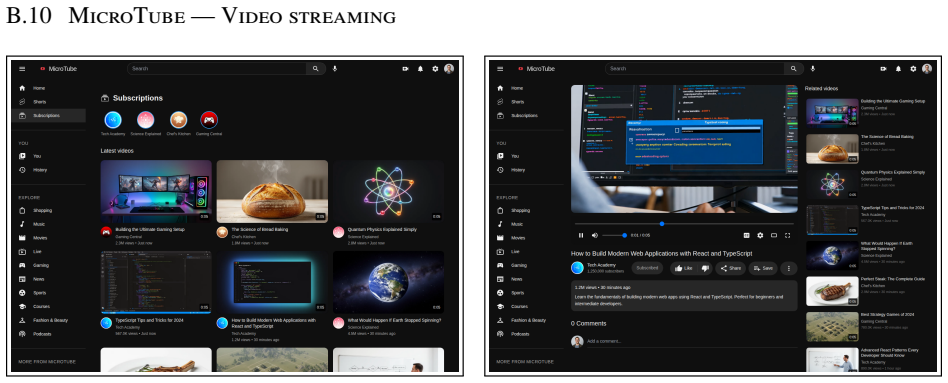Like the React and TypeScript video
The height and width of the screenshot is (383, 948).
pyautogui.click(x=683, y=268)
